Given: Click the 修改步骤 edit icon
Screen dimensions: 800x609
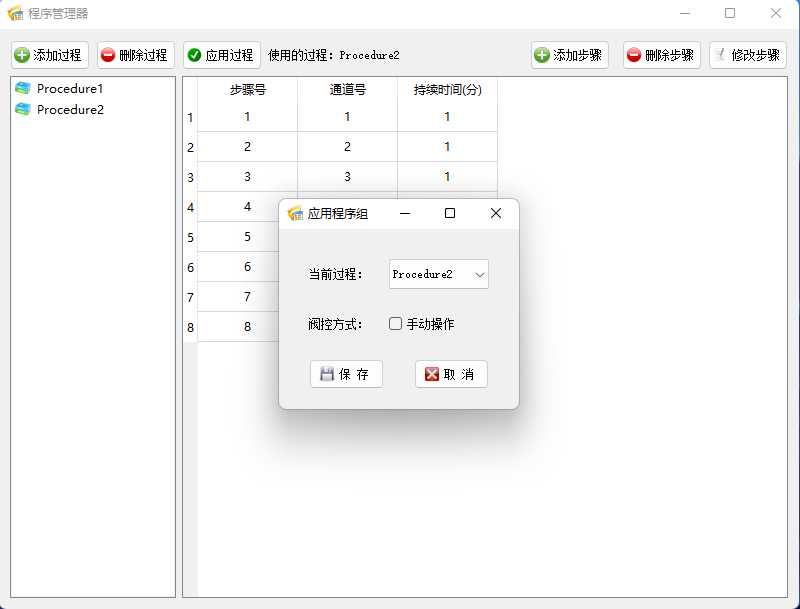Looking at the screenshot, I should (720, 55).
